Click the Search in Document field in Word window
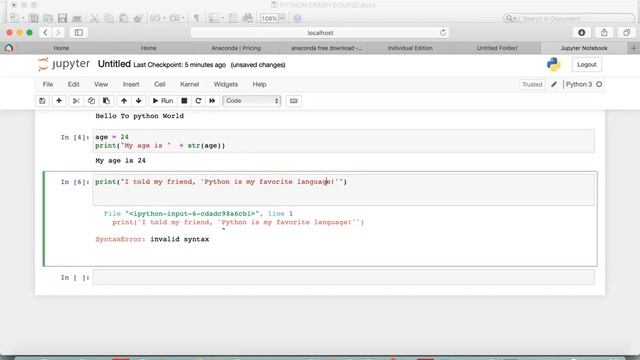The image size is (640, 360). click(x=569, y=18)
